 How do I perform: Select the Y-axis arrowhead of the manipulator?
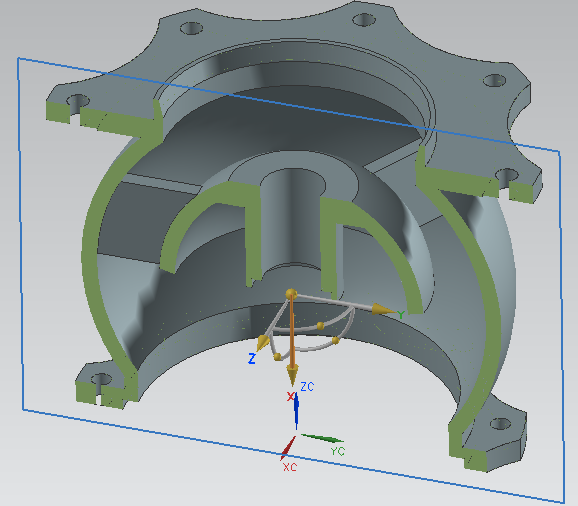click(x=383, y=310)
